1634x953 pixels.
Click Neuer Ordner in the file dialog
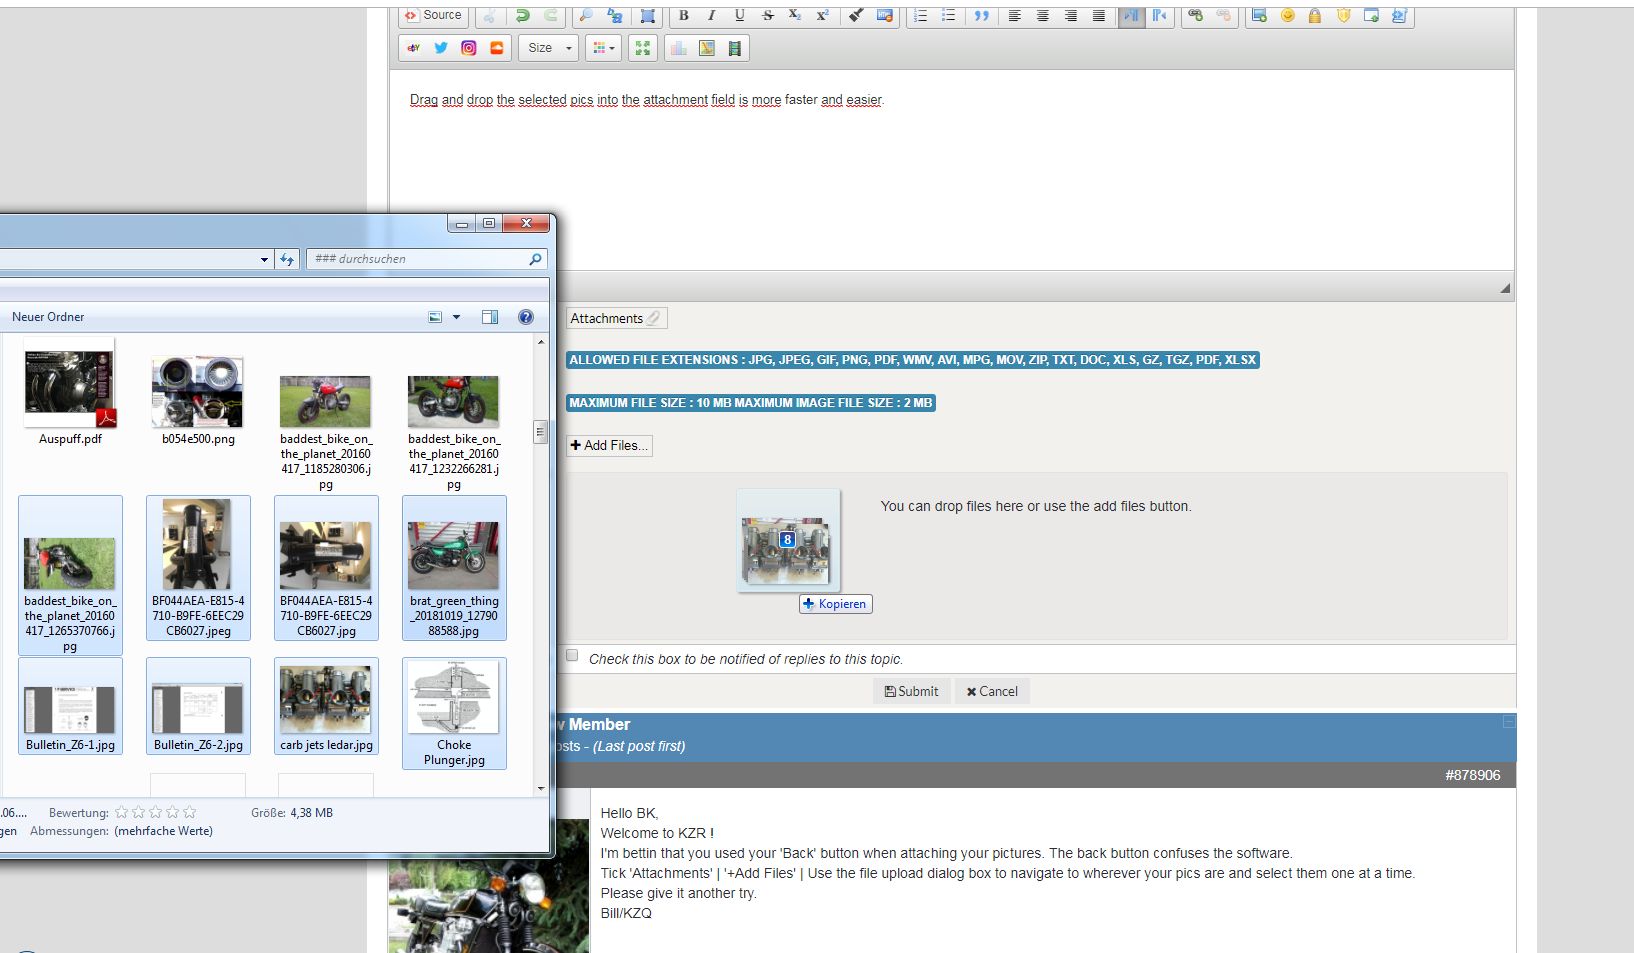[48, 317]
